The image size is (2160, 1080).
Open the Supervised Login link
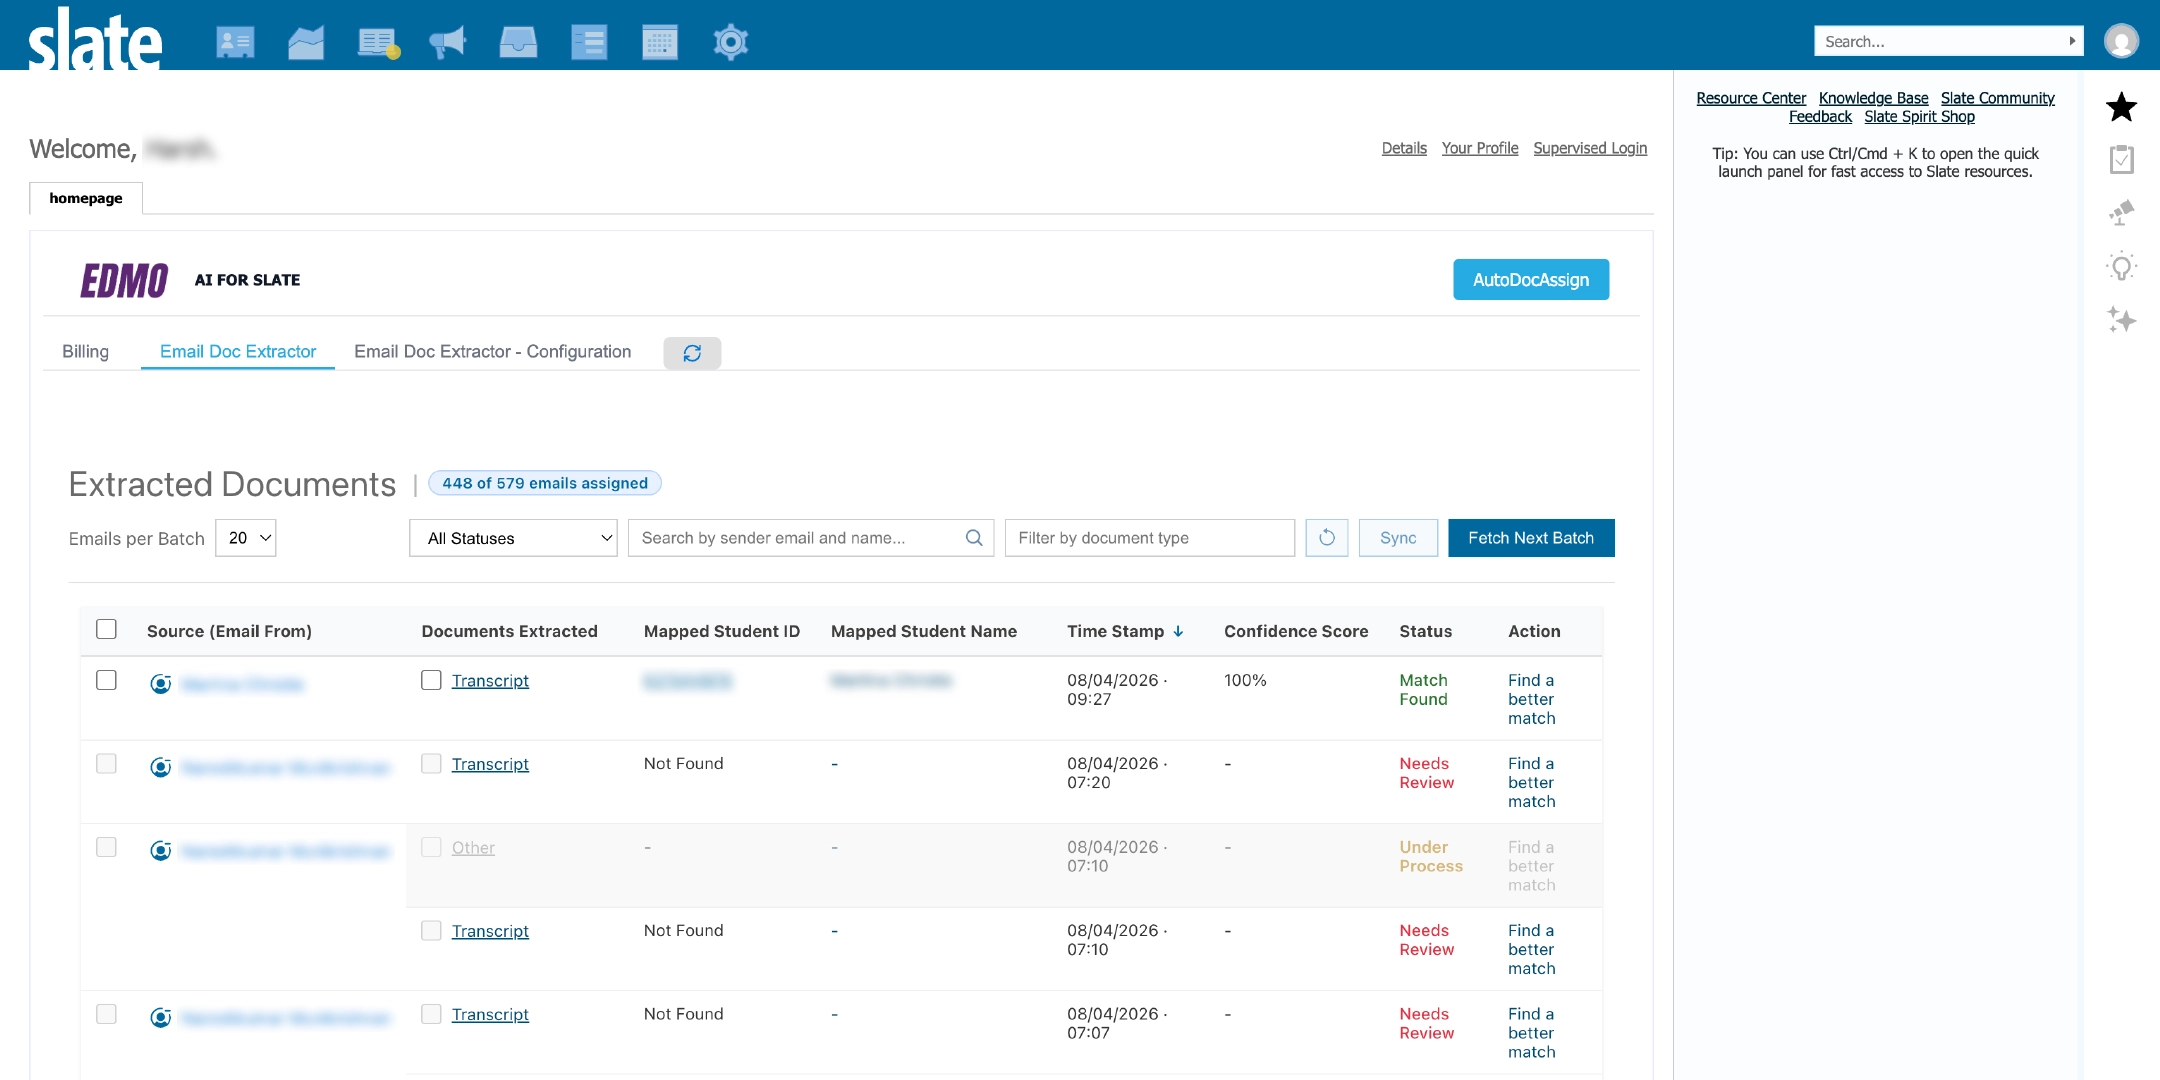1590,148
